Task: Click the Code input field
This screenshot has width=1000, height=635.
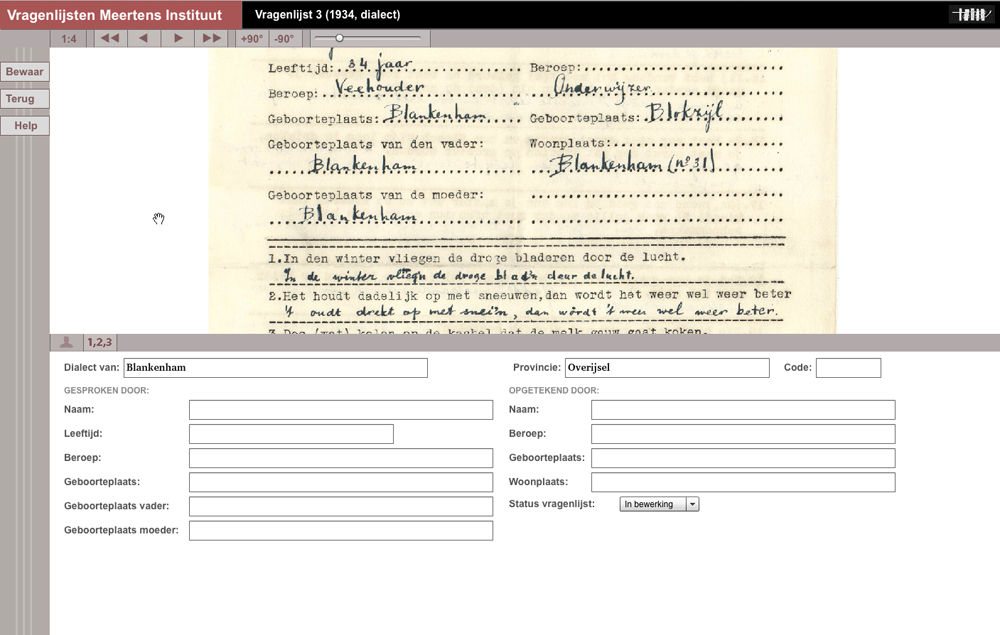Action: tap(848, 368)
